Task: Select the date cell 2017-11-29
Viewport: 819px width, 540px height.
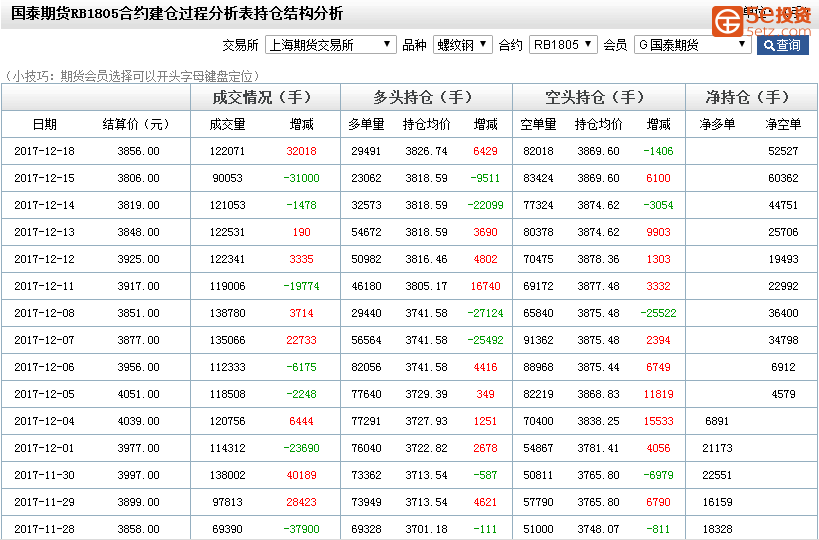Action: coord(44,502)
